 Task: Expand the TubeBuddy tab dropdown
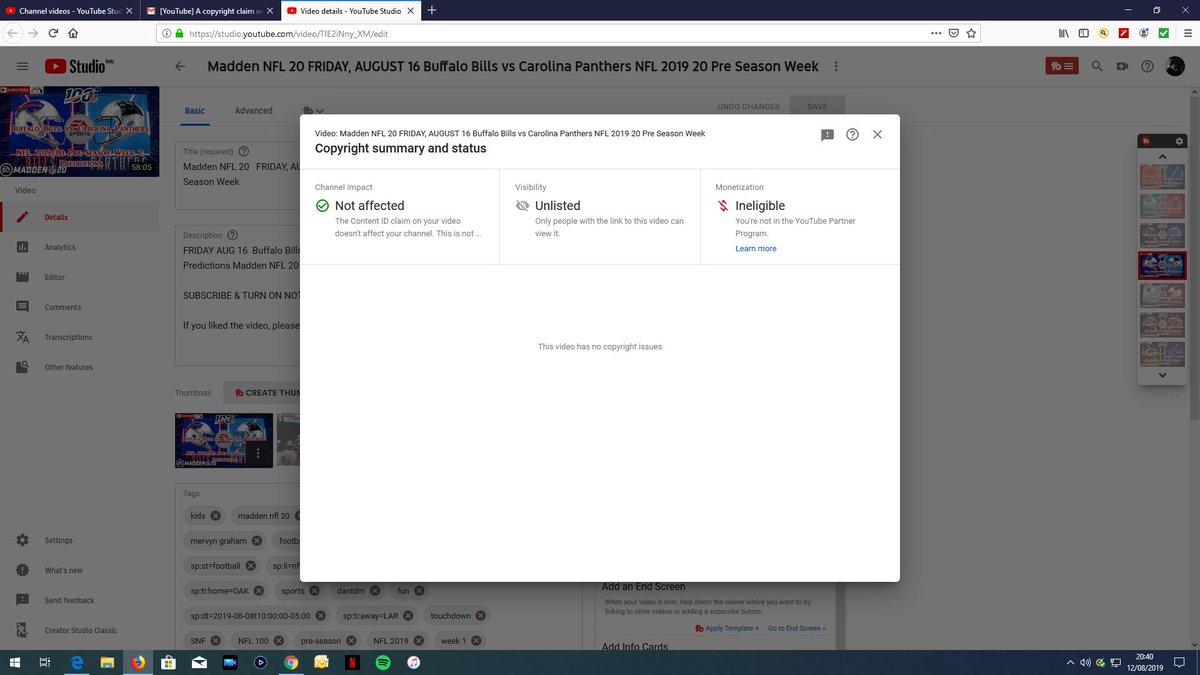coord(313,111)
